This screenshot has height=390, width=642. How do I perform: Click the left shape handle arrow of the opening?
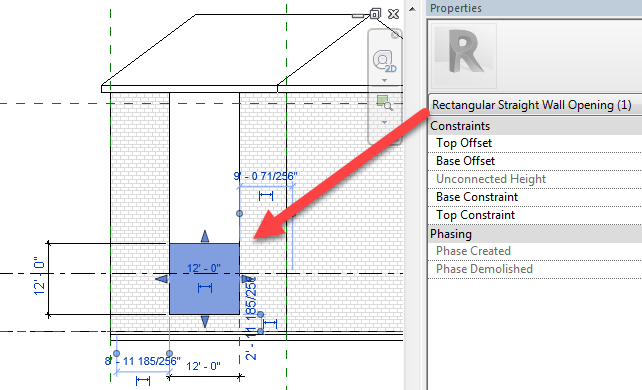(162, 279)
